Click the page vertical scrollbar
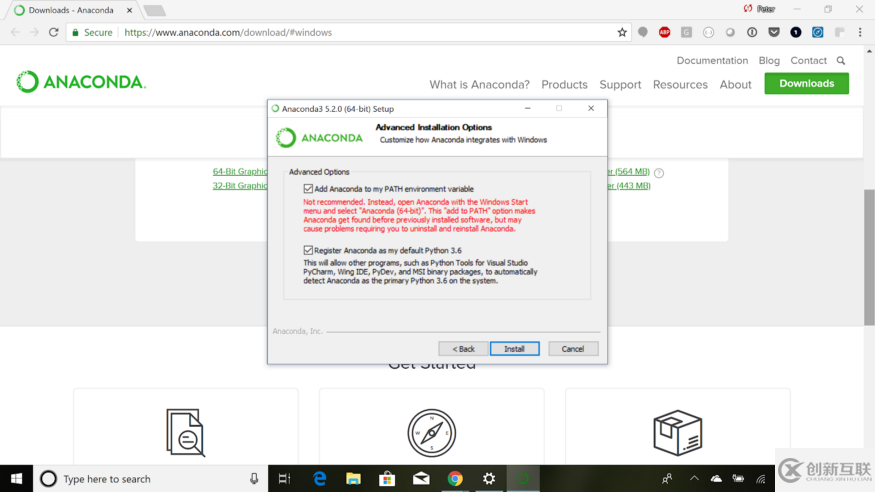 point(869,257)
